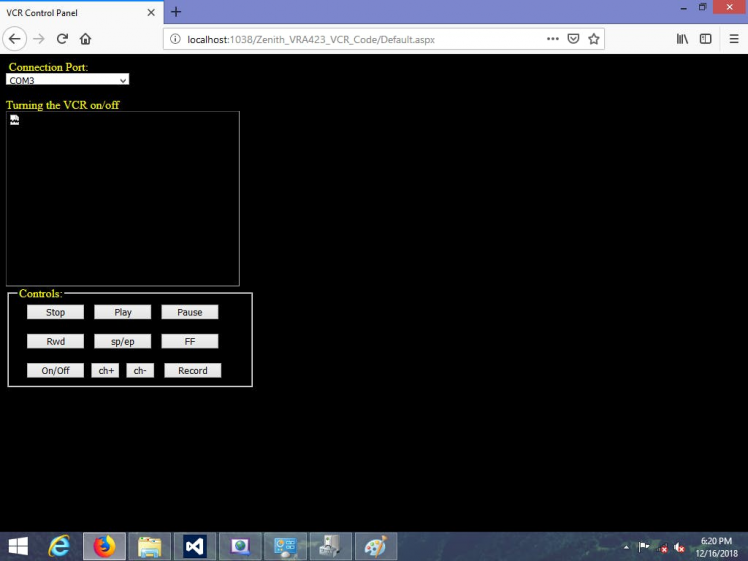Open the computer device taskbar icon
This screenshot has width=748, height=561.
(x=331, y=547)
